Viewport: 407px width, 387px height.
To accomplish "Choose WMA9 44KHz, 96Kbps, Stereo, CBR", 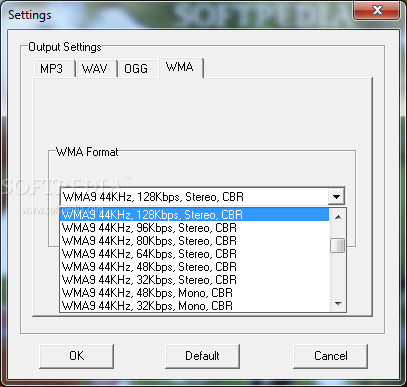I will point(195,228).
